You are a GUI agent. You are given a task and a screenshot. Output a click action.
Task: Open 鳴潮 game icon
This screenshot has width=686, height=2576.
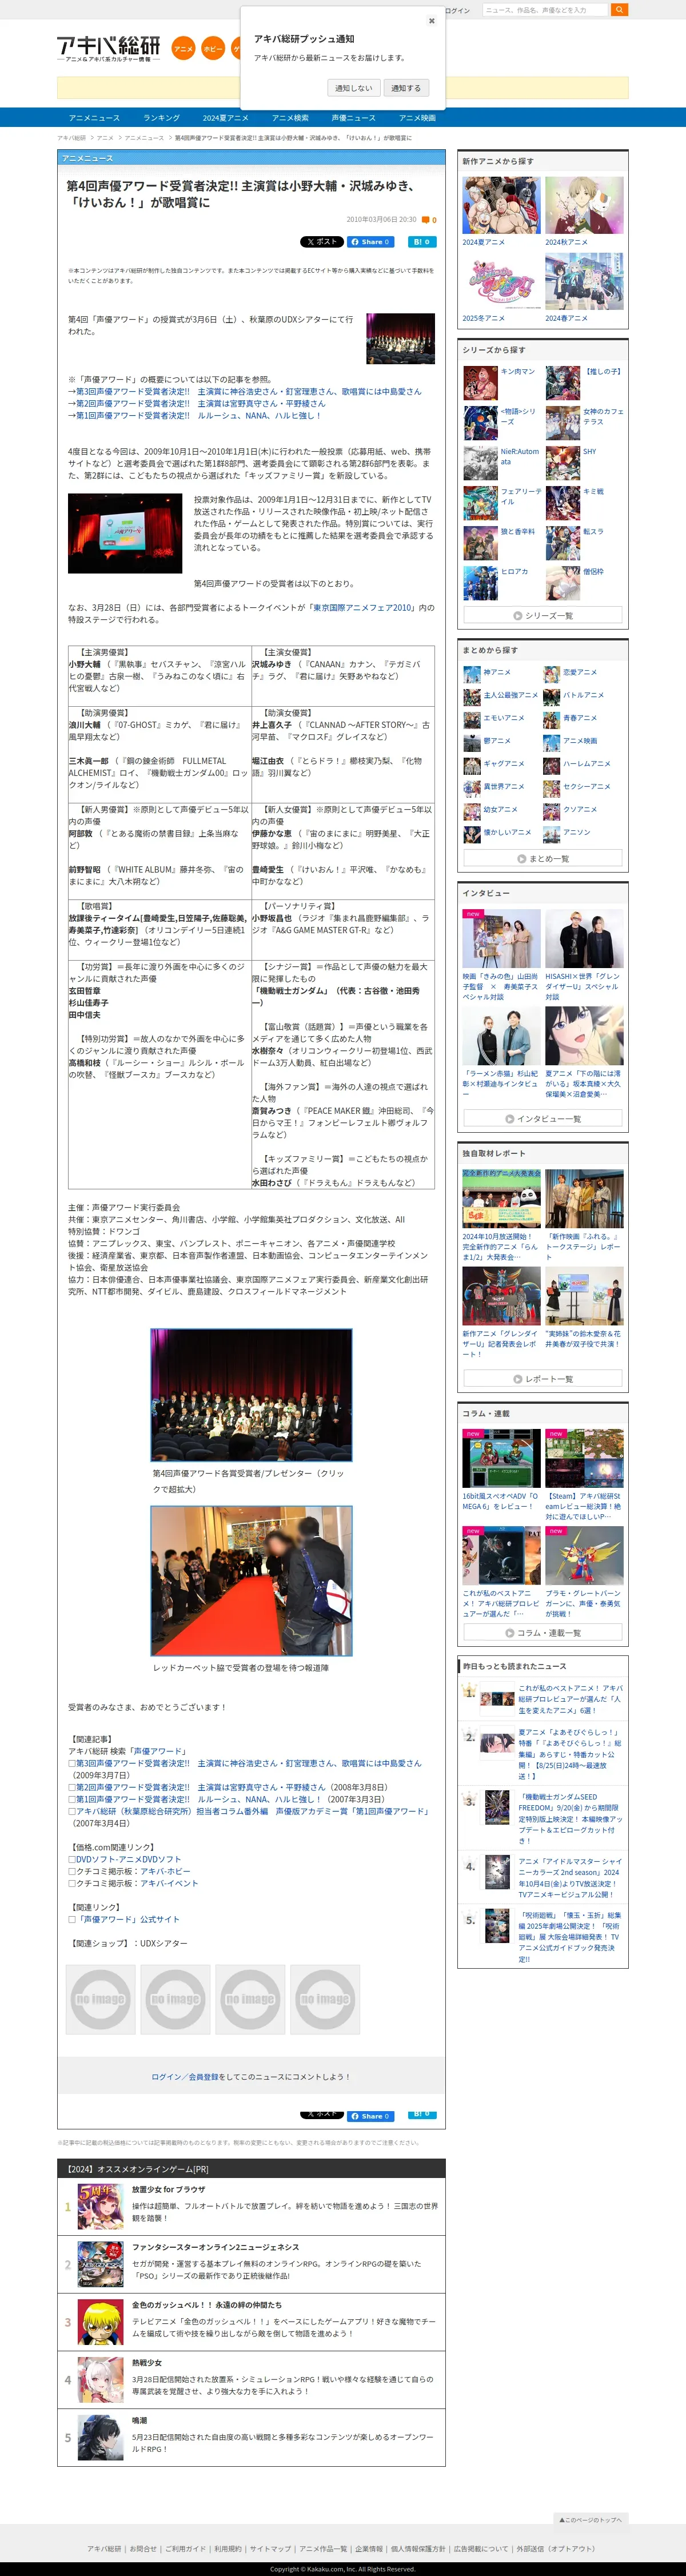click(101, 2438)
